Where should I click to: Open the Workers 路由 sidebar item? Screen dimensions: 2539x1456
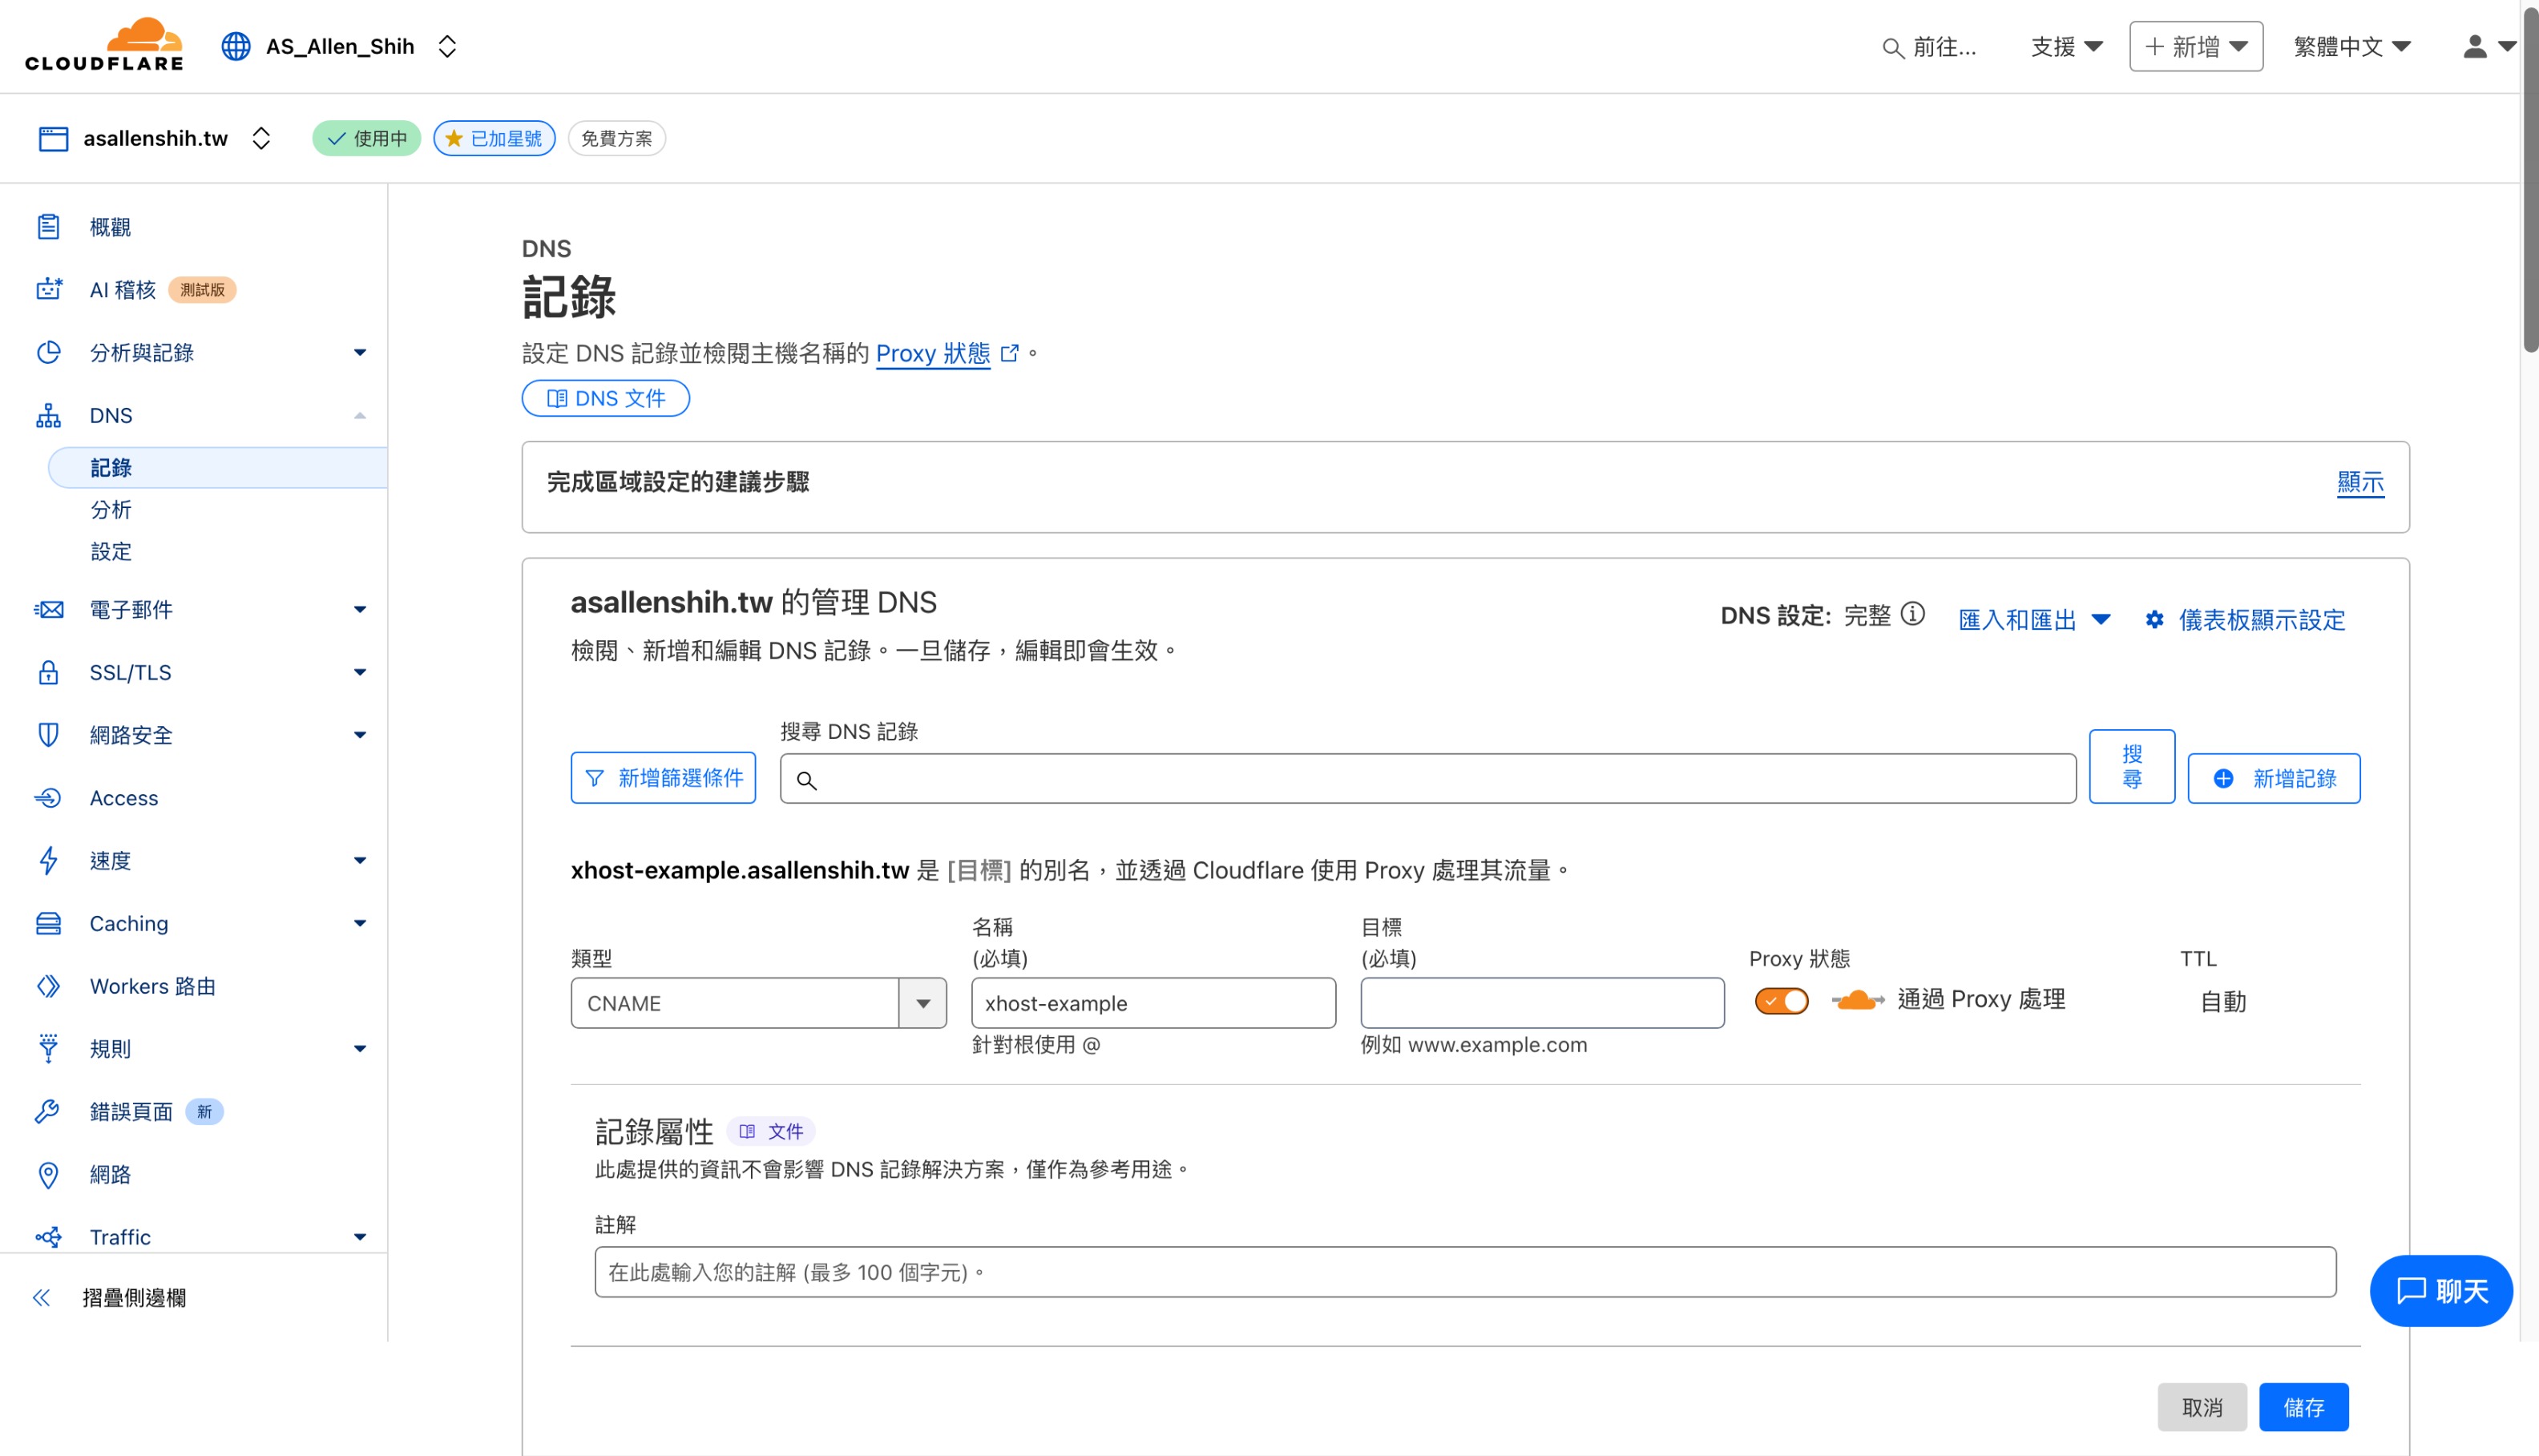[153, 986]
